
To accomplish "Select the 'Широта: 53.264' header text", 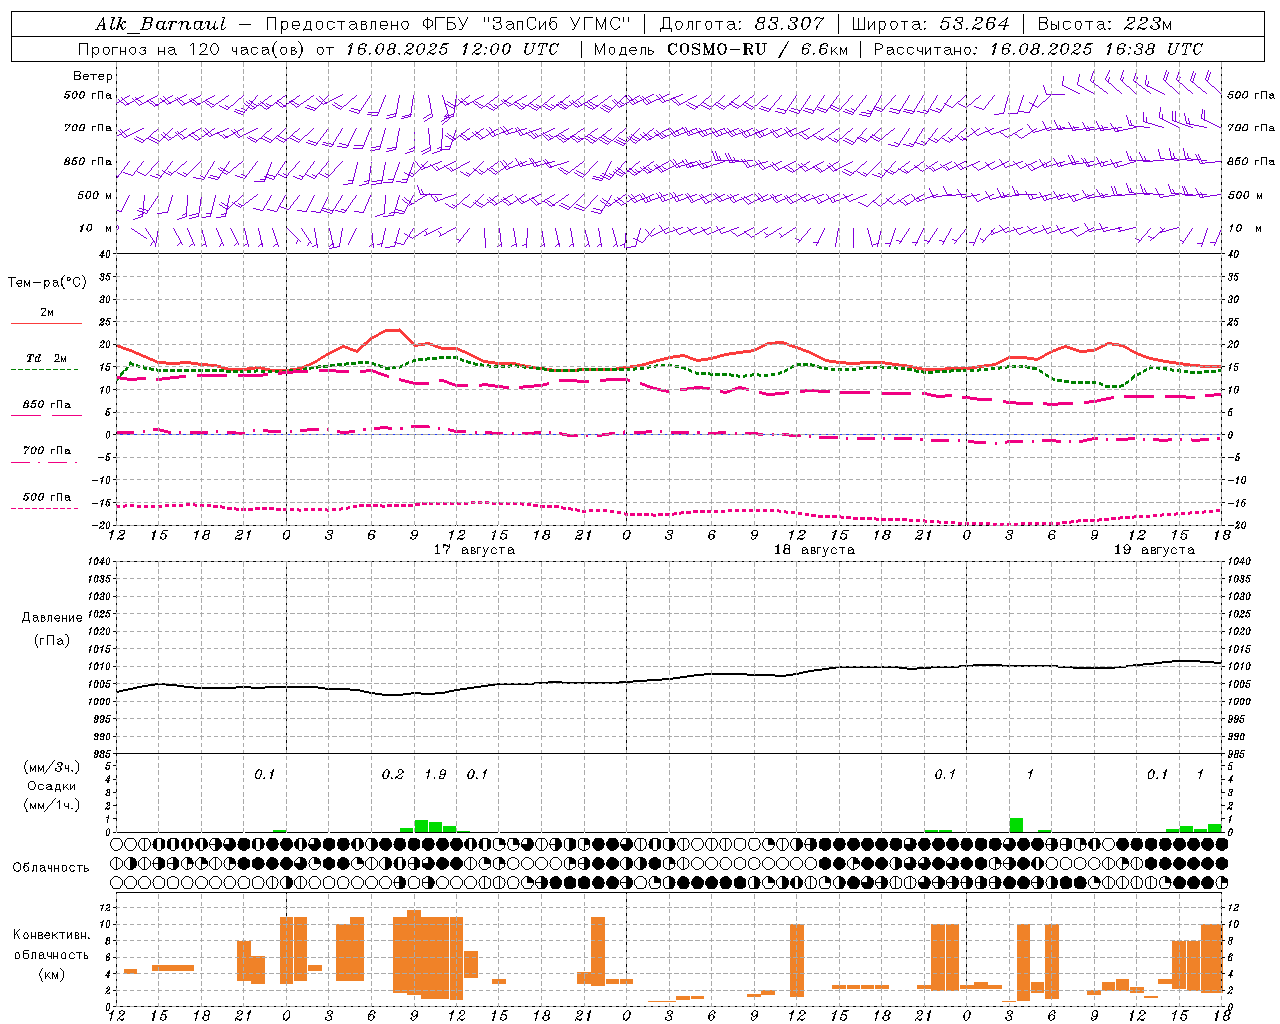I will point(930,24).
